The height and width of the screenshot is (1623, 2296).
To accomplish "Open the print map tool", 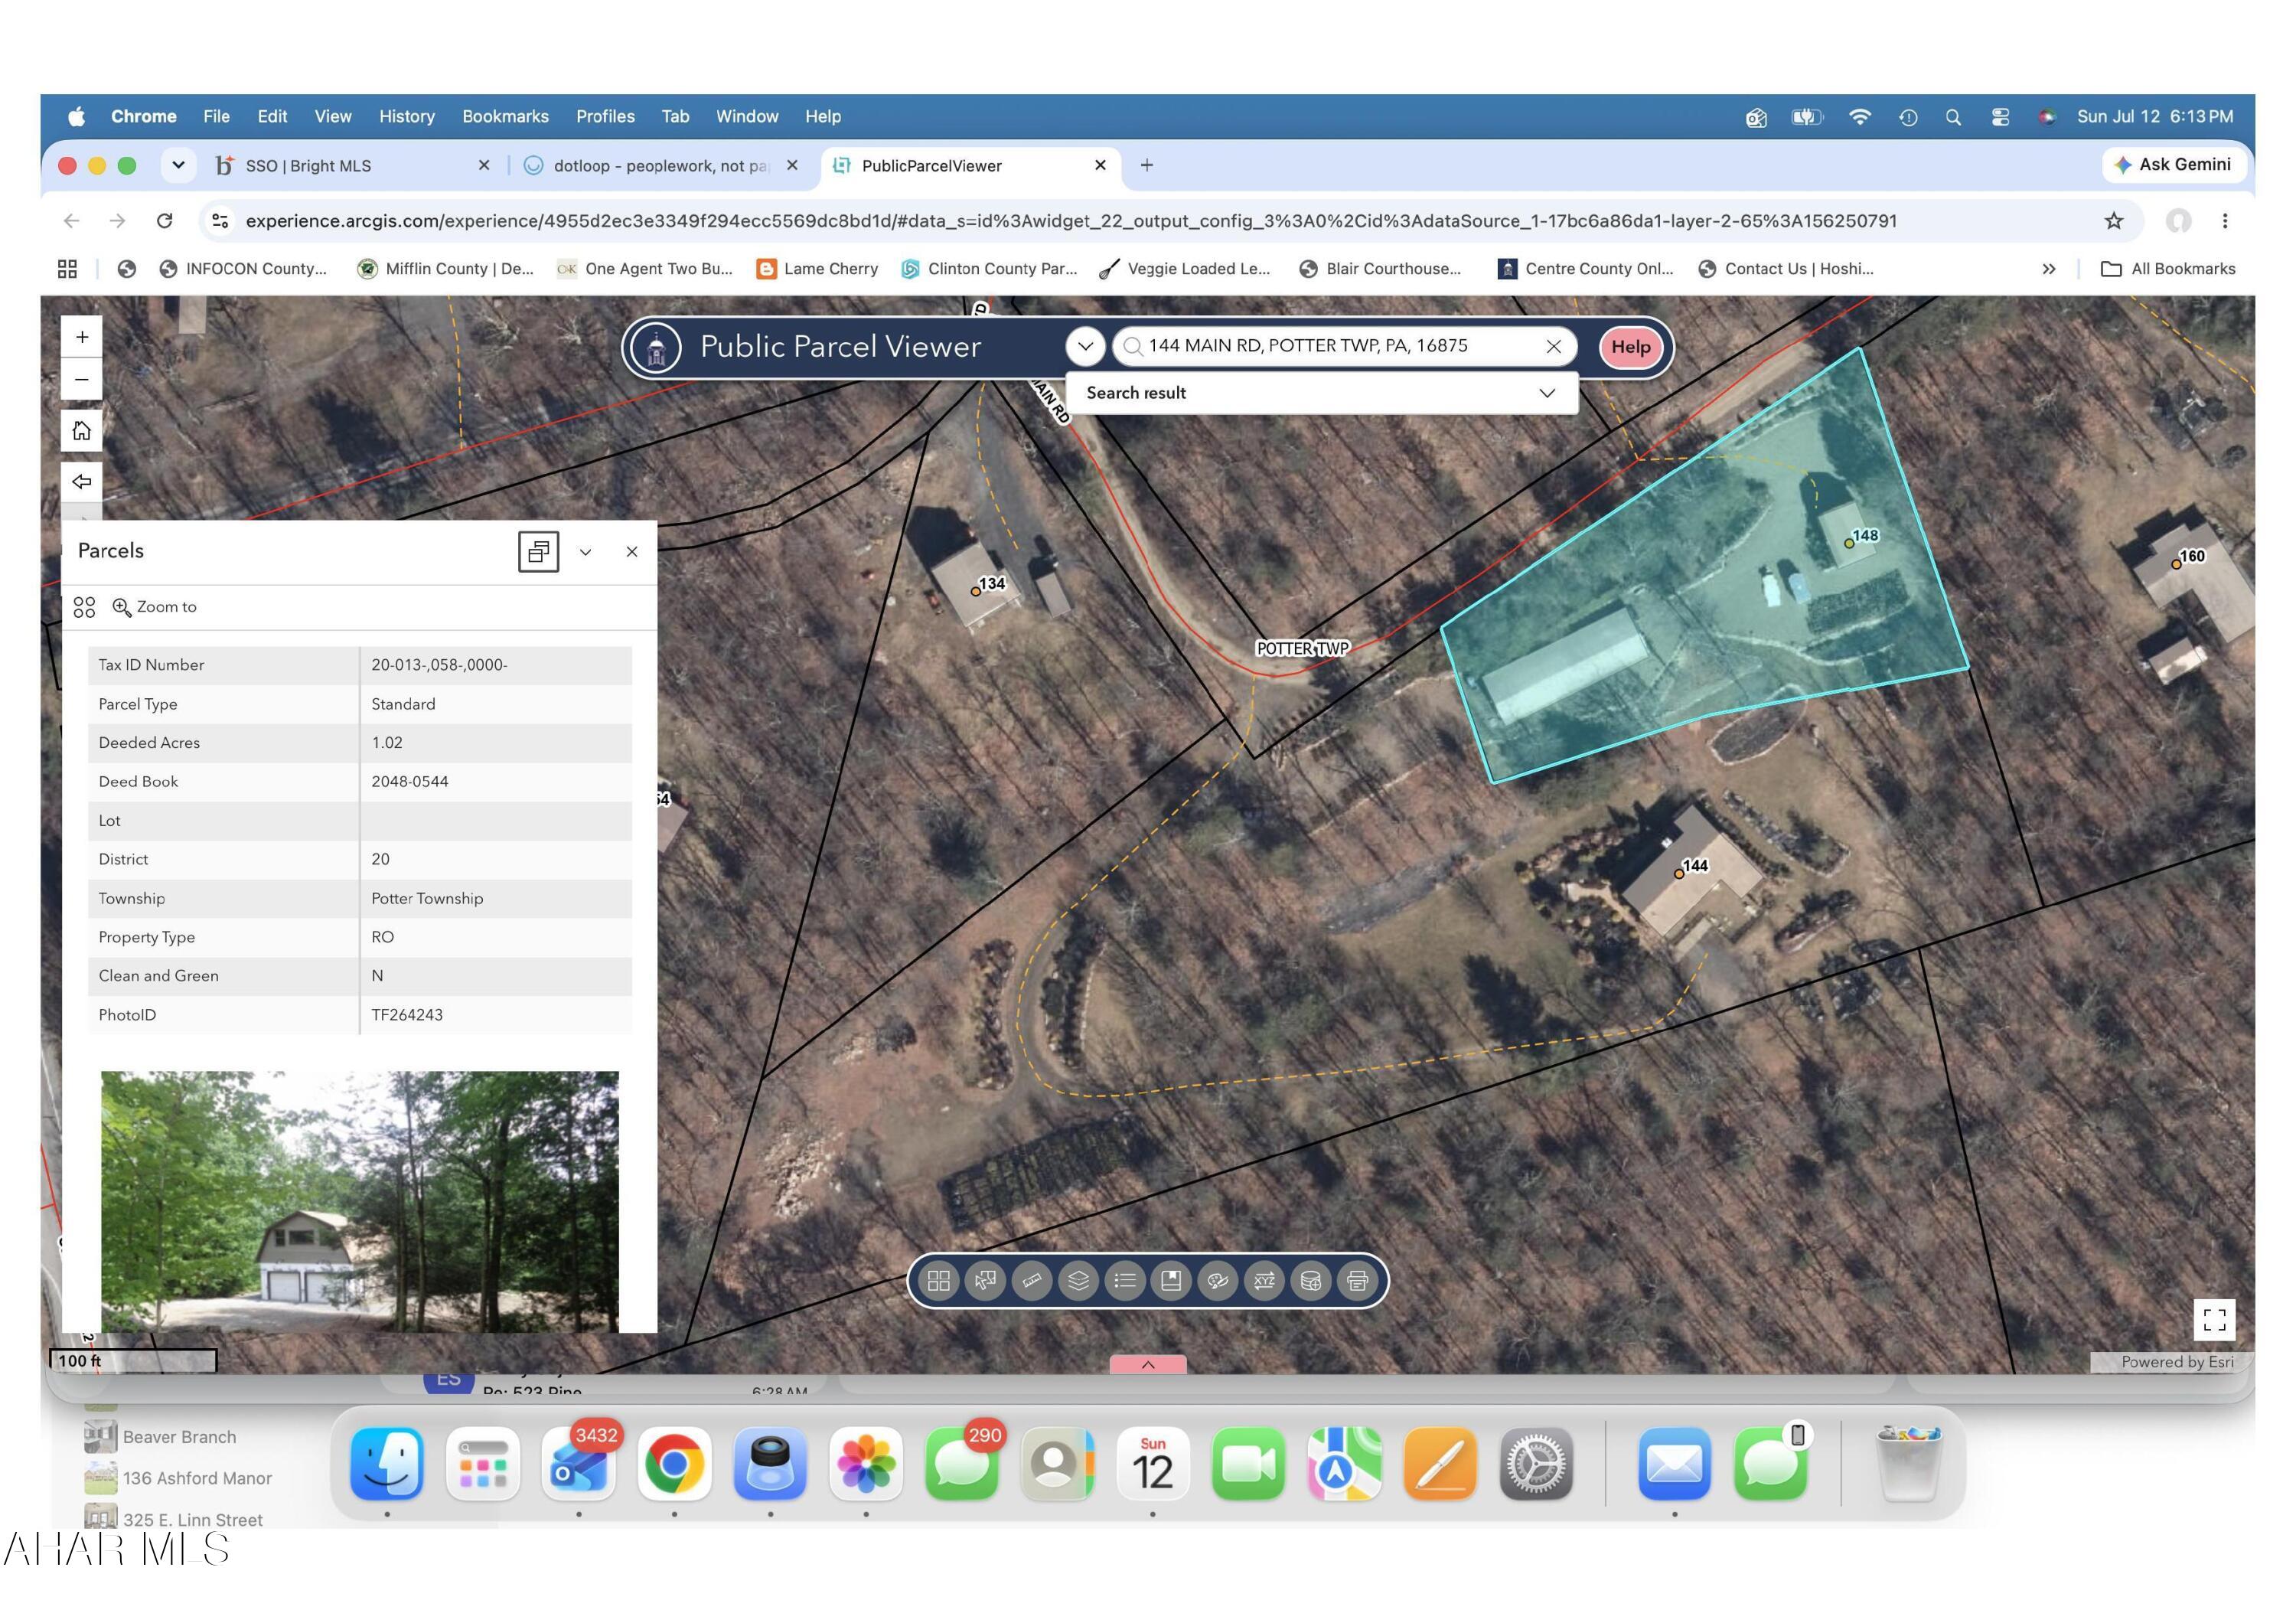I will click(x=1357, y=1280).
